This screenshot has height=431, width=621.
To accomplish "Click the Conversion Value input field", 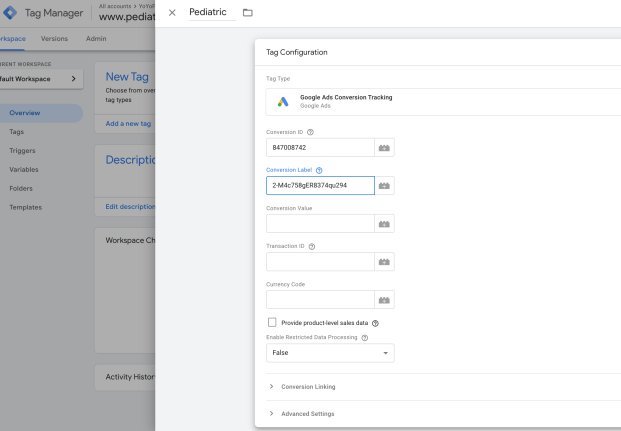I will pos(319,224).
